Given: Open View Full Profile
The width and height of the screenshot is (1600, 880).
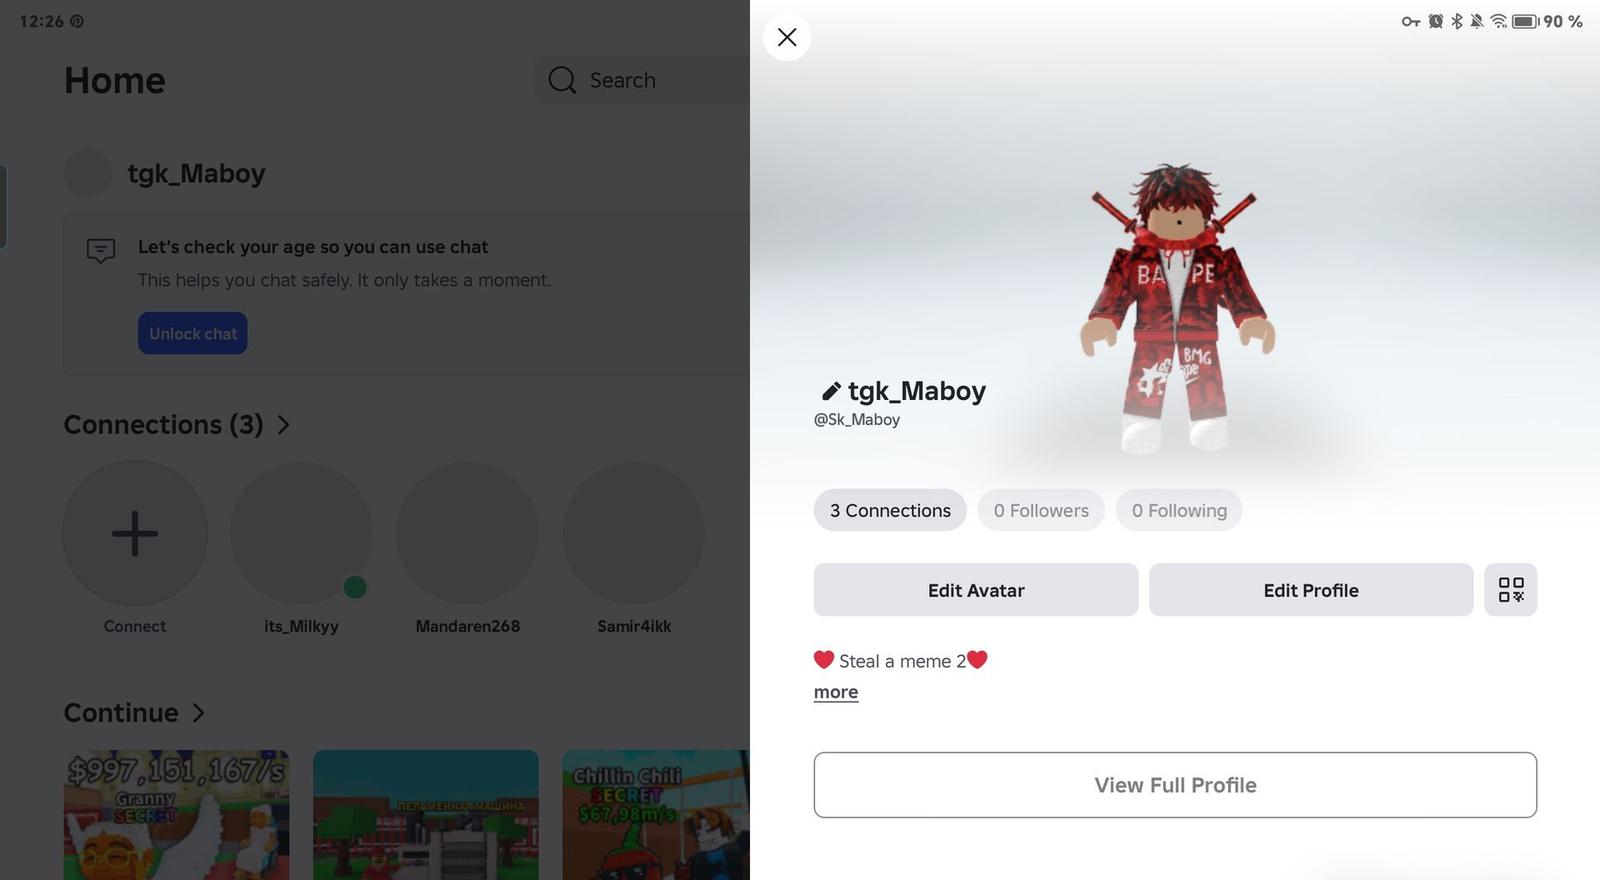Looking at the screenshot, I should click(1175, 785).
